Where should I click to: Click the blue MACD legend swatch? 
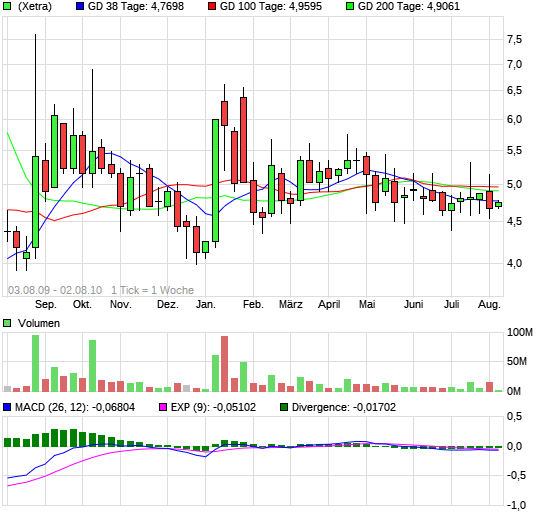(7, 407)
